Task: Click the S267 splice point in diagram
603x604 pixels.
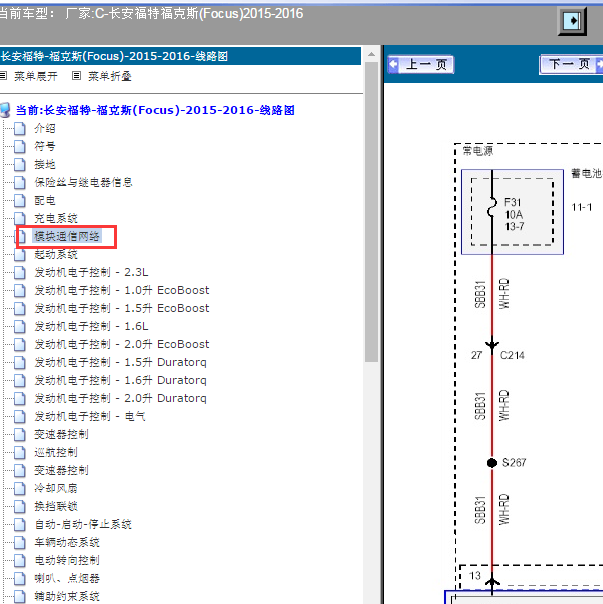Action: [x=492, y=462]
